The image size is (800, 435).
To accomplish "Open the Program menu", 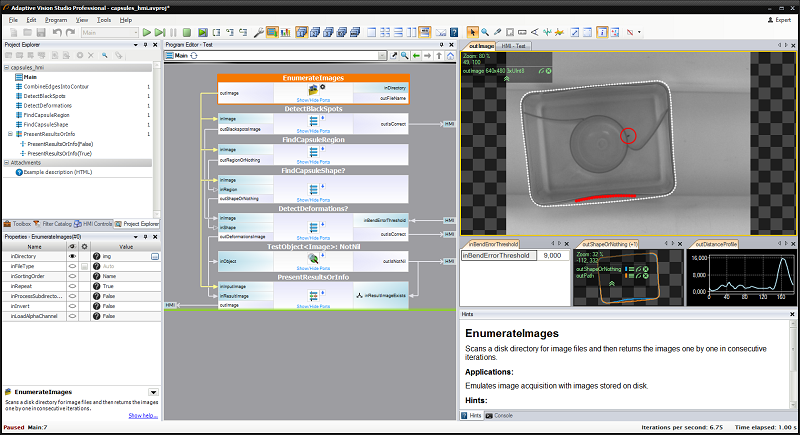I will coord(56,19).
